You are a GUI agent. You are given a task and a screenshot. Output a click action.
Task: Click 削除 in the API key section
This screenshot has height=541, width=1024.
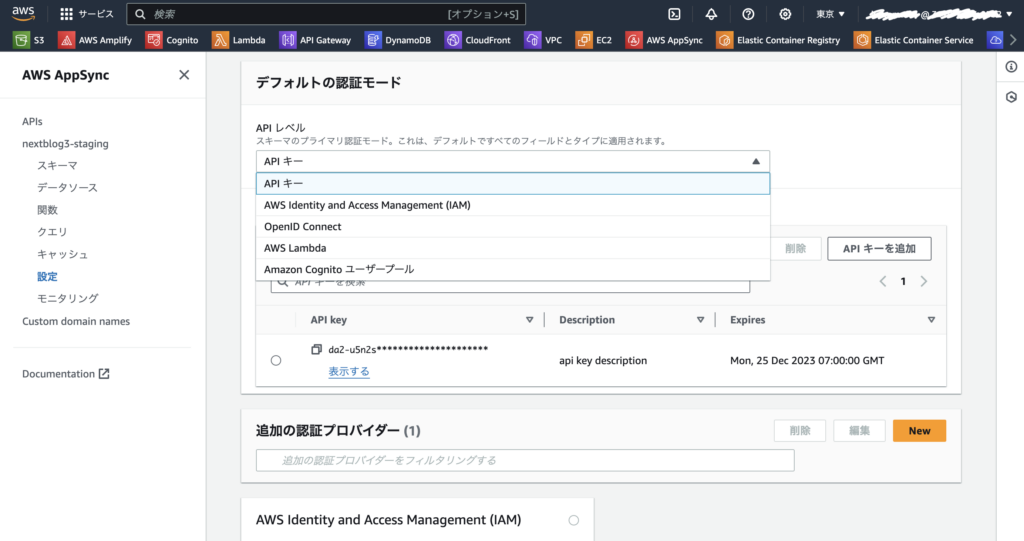coord(795,249)
